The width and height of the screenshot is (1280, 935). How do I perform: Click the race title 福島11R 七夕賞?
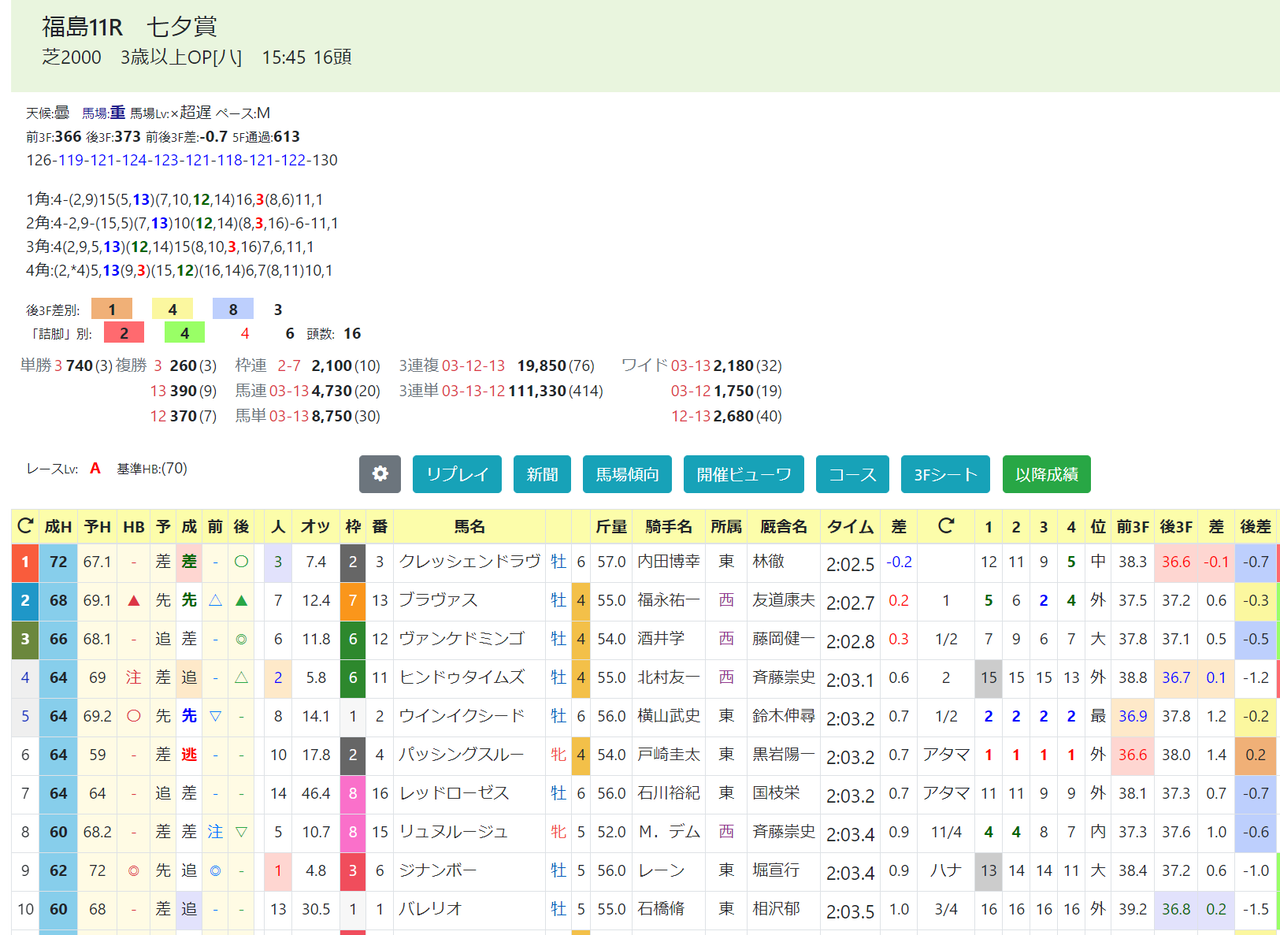click(129, 27)
